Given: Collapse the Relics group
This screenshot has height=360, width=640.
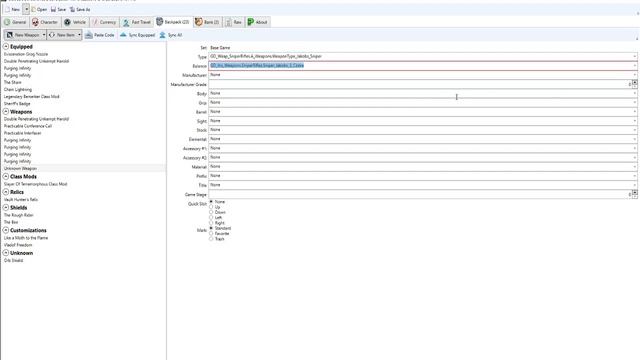Looking at the screenshot, I should (x=6, y=192).
